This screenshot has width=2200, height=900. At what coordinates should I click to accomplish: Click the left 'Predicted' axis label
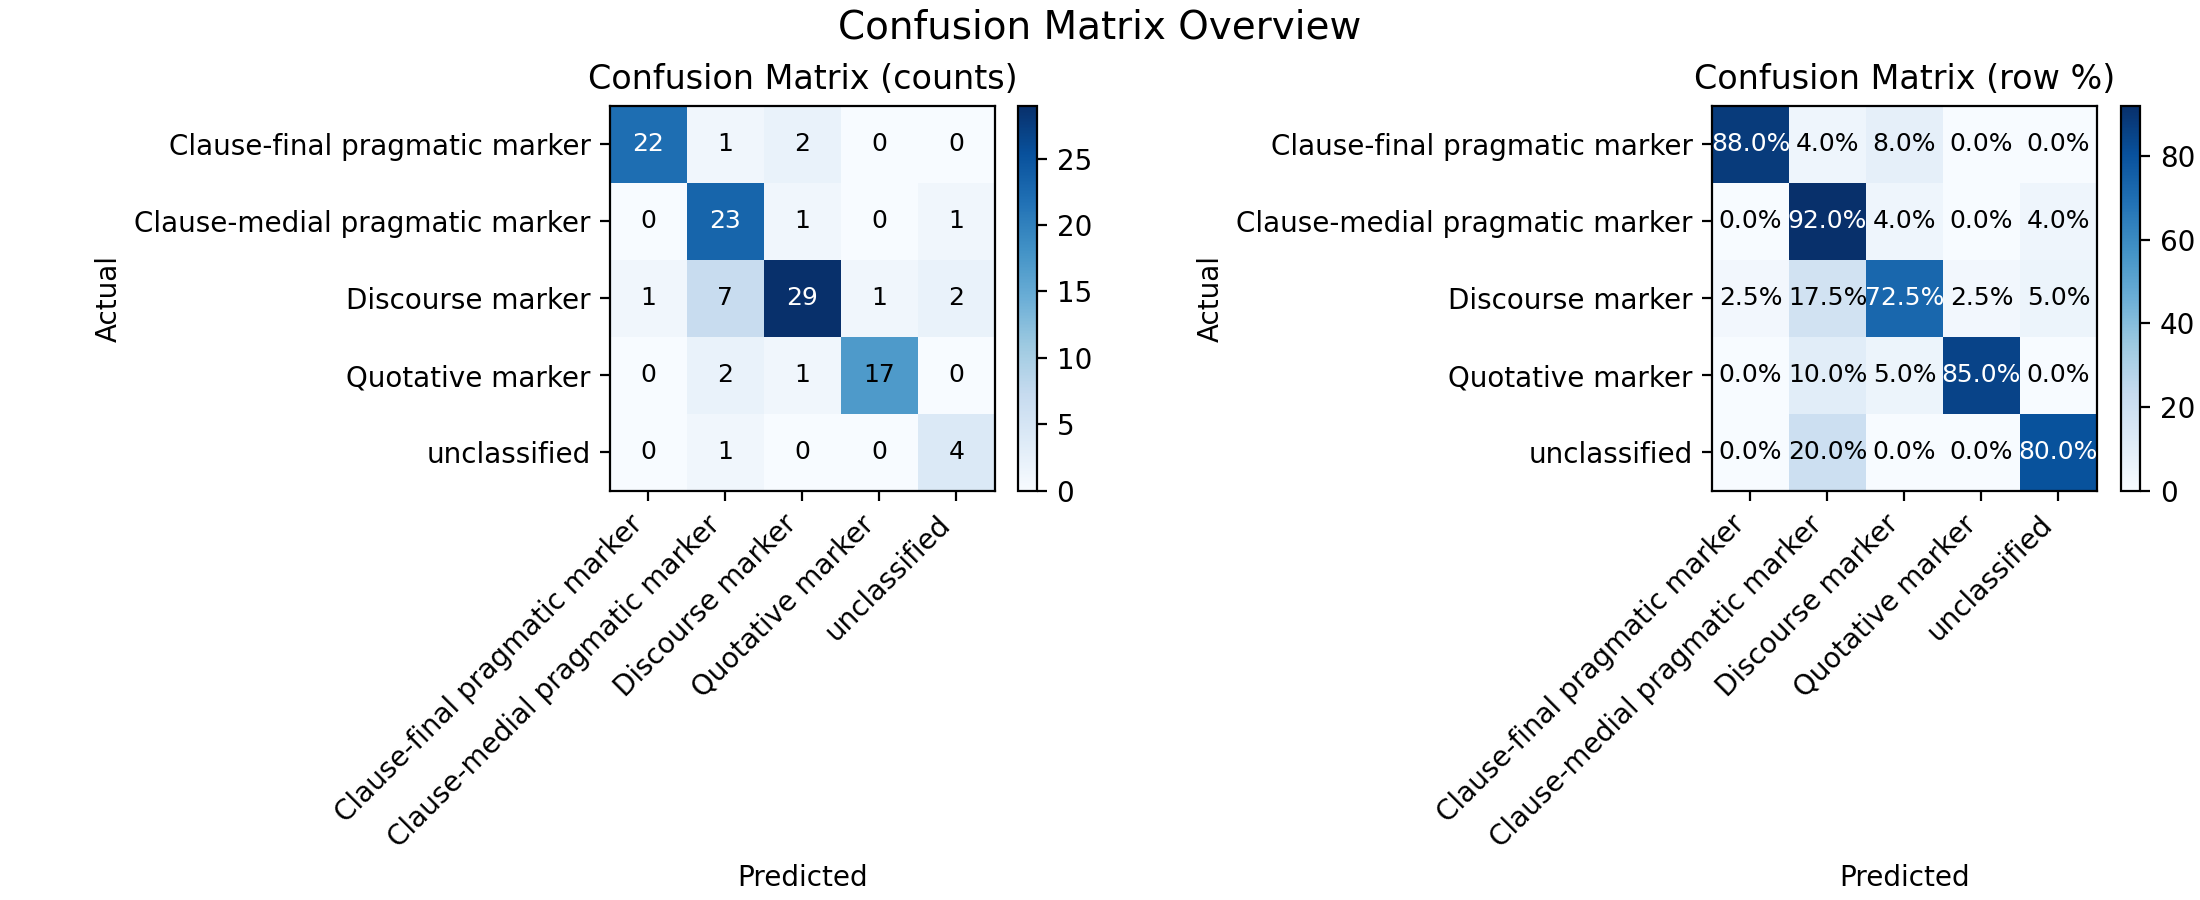(802, 876)
